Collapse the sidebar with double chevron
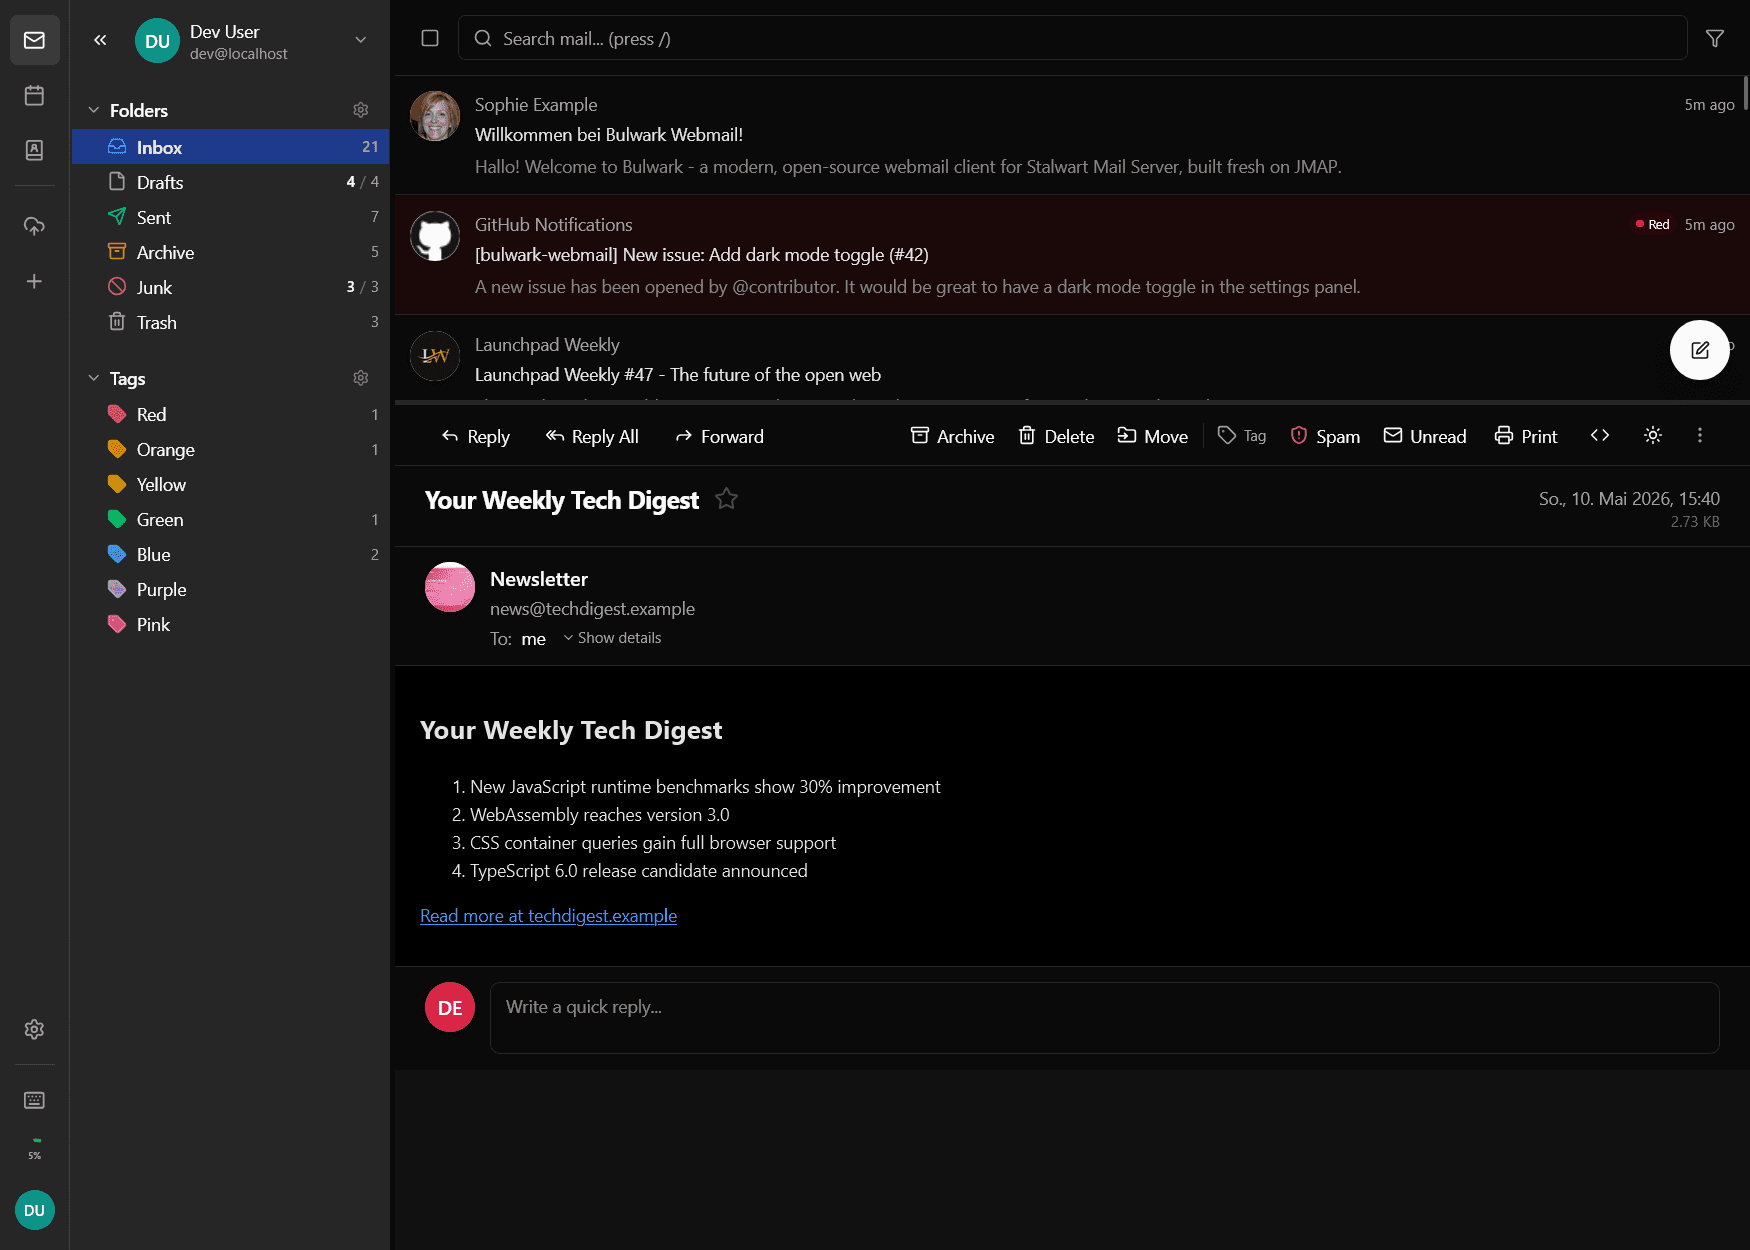Viewport: 1750px width, 1250px height. pos(100,40)
